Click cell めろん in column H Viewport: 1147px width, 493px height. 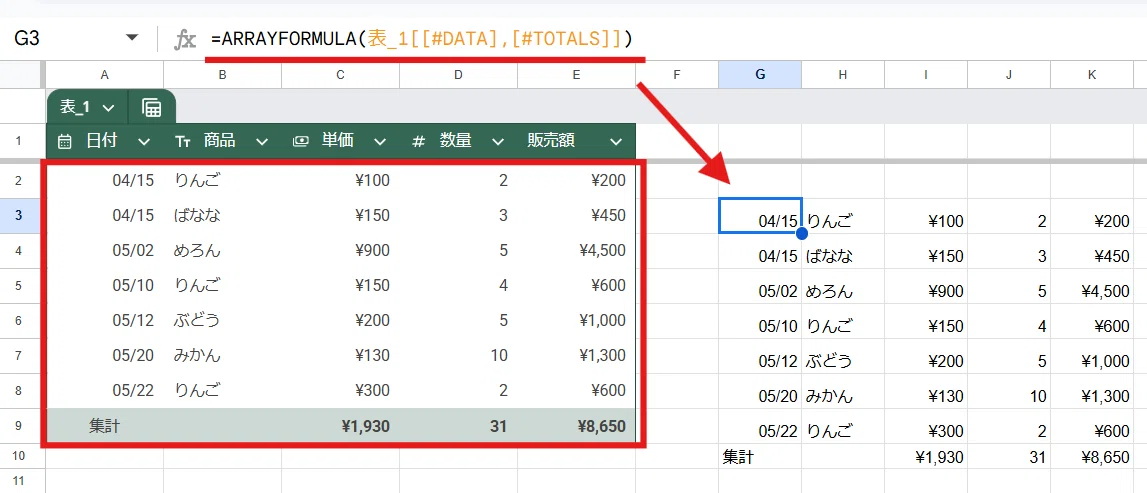(x=829, y=291)
